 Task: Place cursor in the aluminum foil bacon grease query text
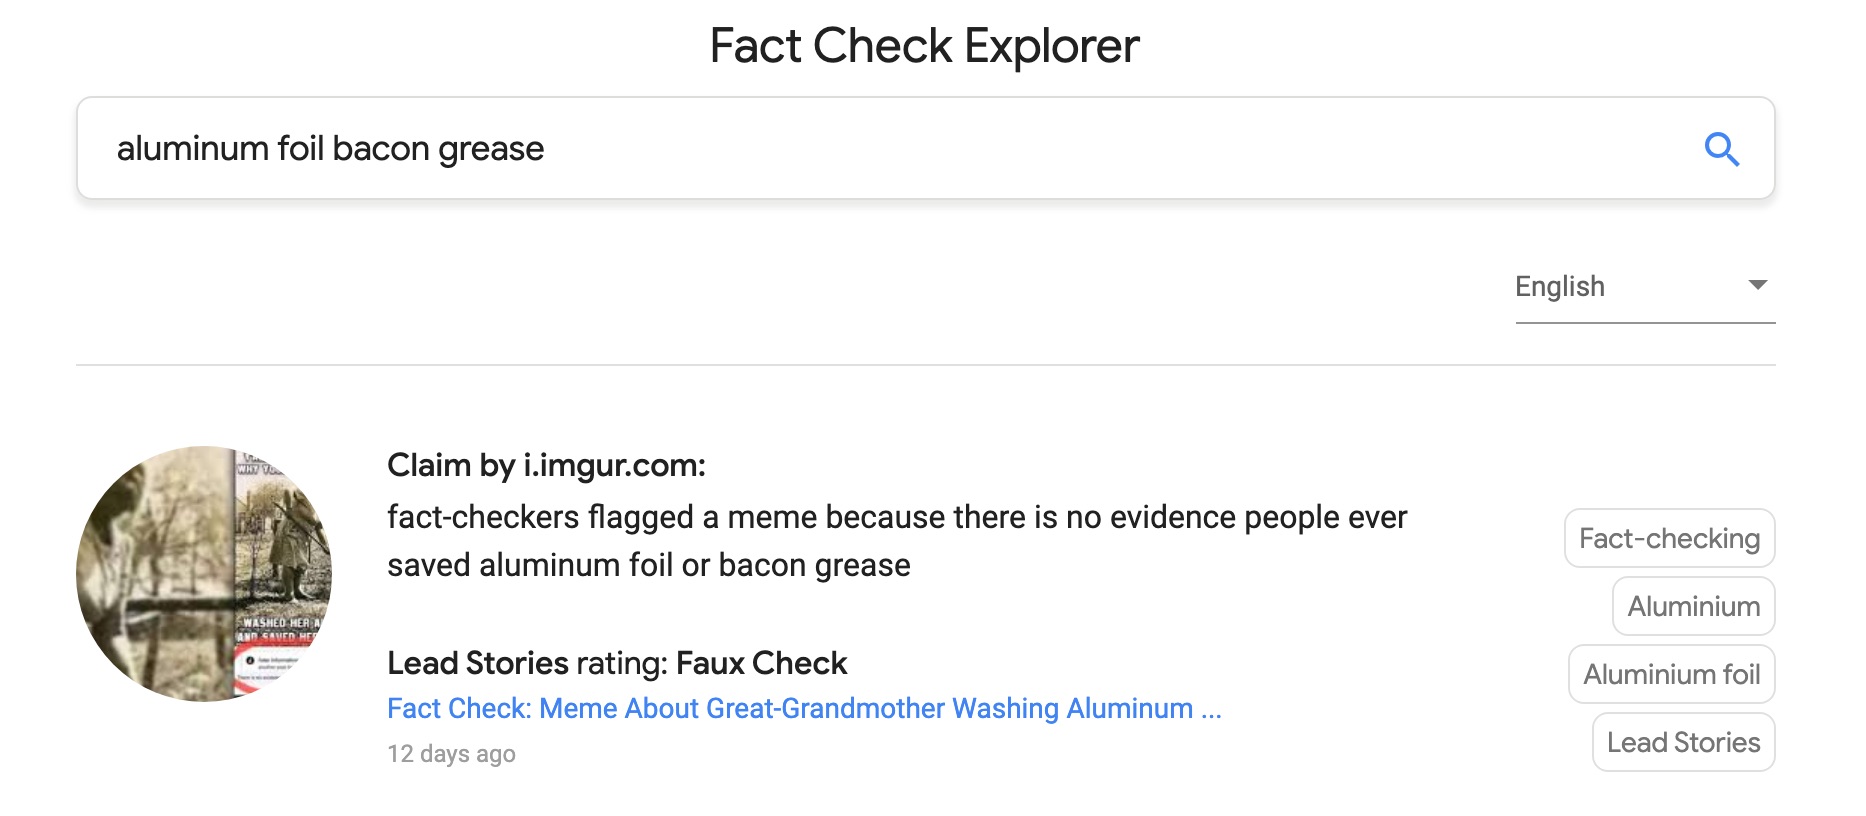(x=330, y=149)
